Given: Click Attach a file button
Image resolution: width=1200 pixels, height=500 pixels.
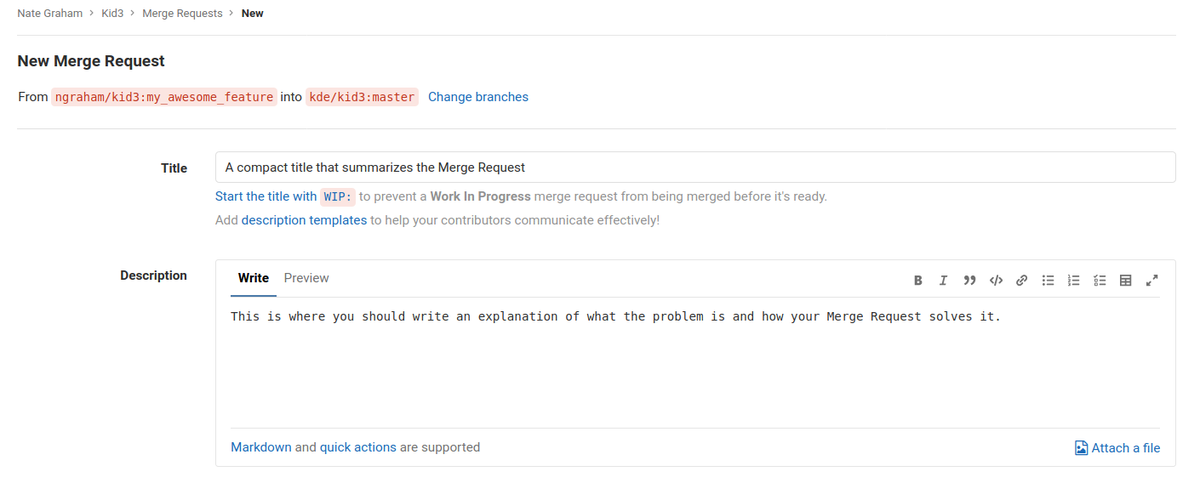Looking at the screenshot, I should point(1117,448).
